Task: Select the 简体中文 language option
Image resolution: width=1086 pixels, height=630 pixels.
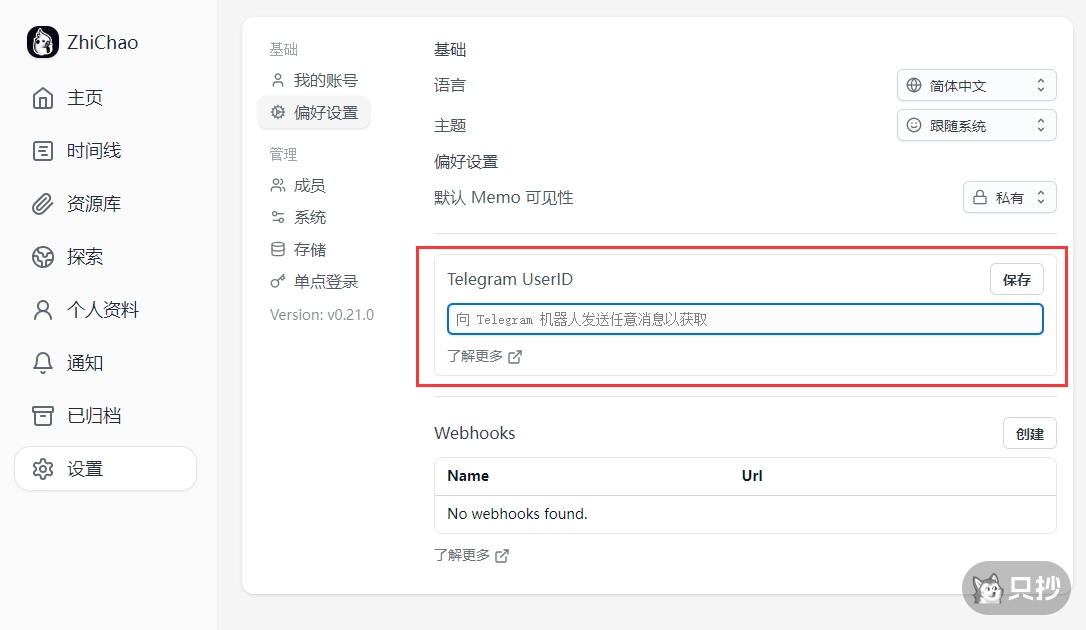Action: point(975,85)
